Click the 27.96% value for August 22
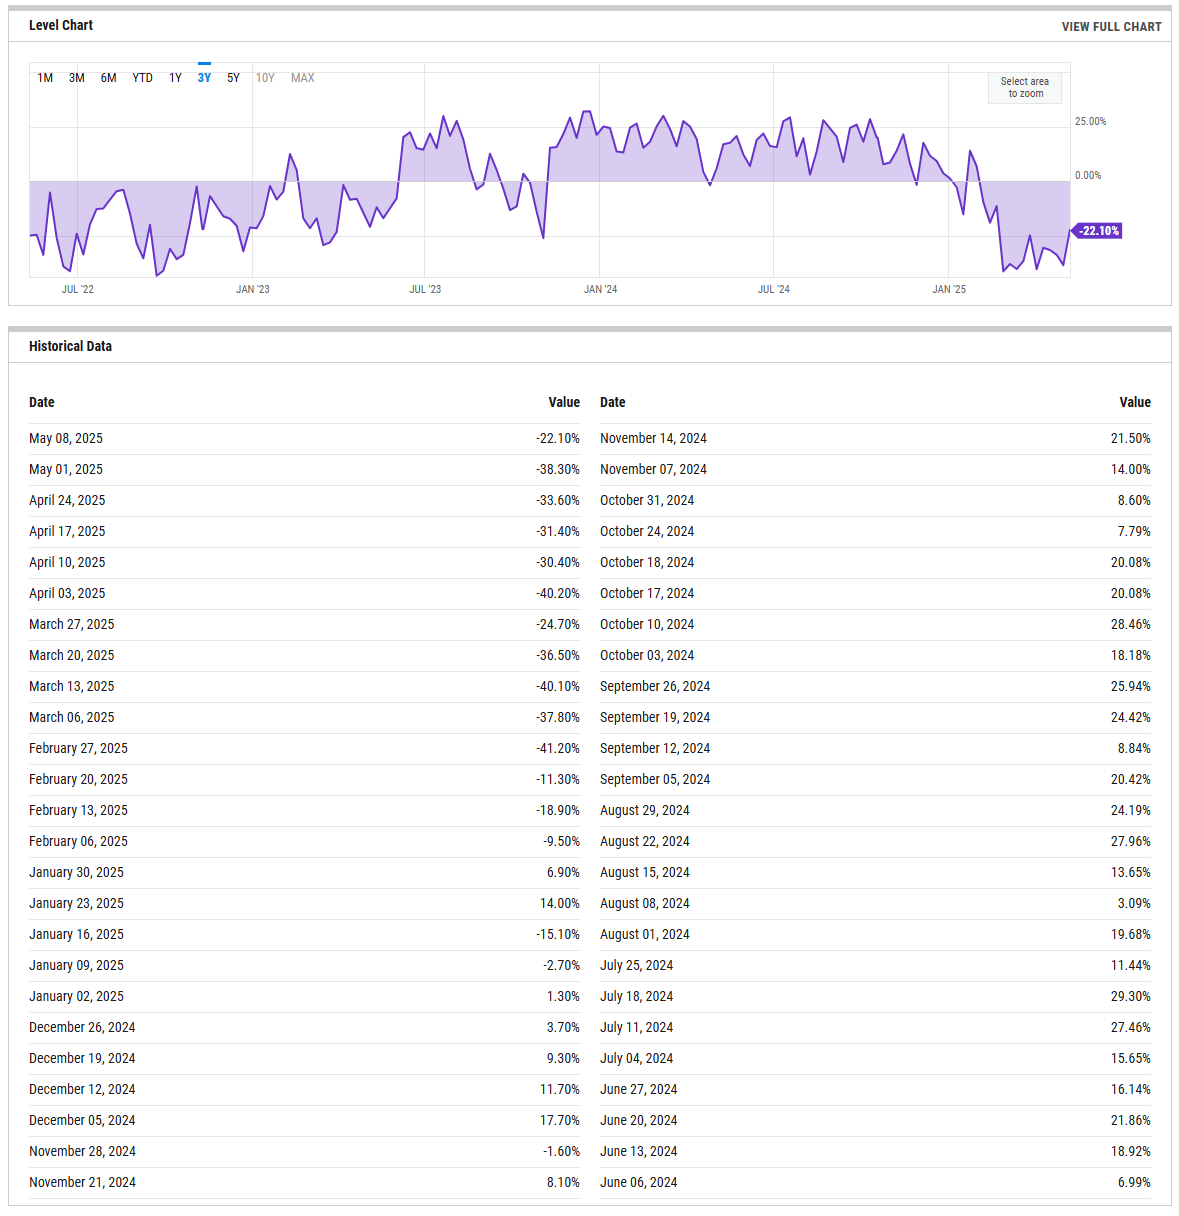The width and height of the screenshot is (1179, 1216). (1131, 841)
